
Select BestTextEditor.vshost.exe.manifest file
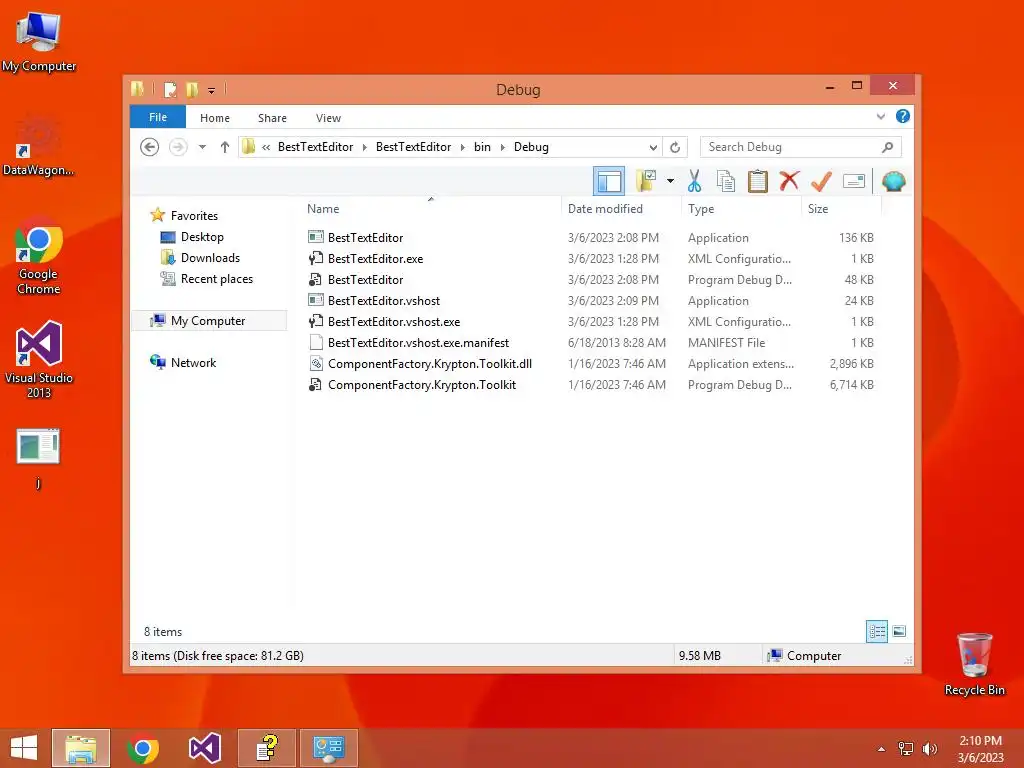[x=591, y=343]
